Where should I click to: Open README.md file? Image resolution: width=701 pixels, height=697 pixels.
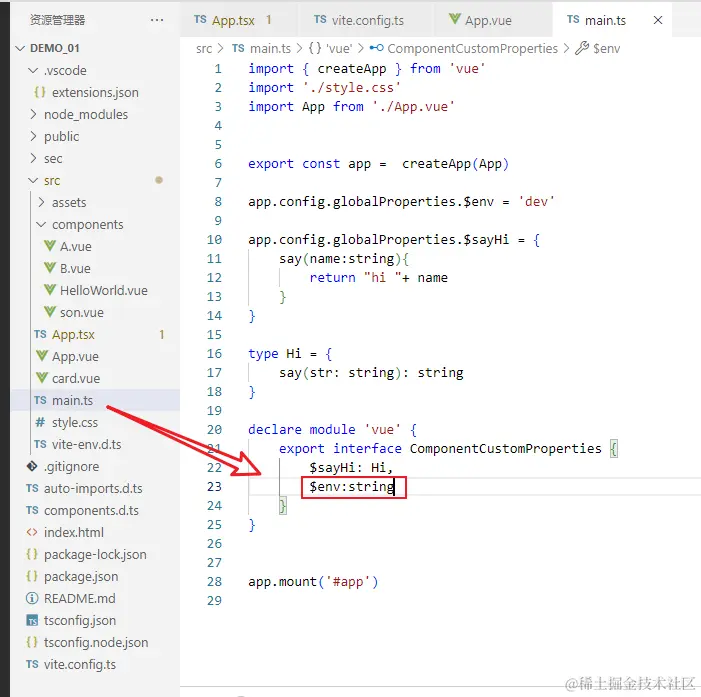pyautogui.click(x=80, y=598)
